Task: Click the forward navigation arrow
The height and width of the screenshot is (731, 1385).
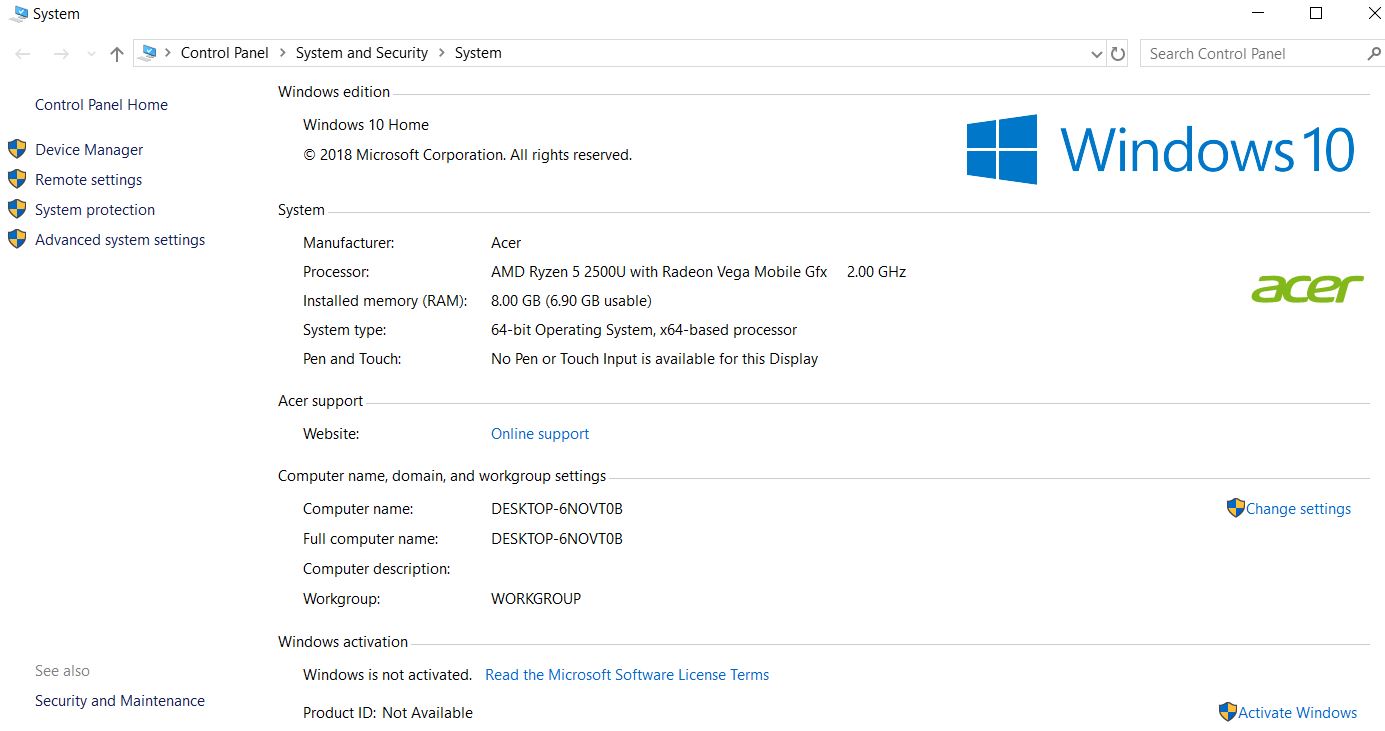Action: tap(60, 54)
